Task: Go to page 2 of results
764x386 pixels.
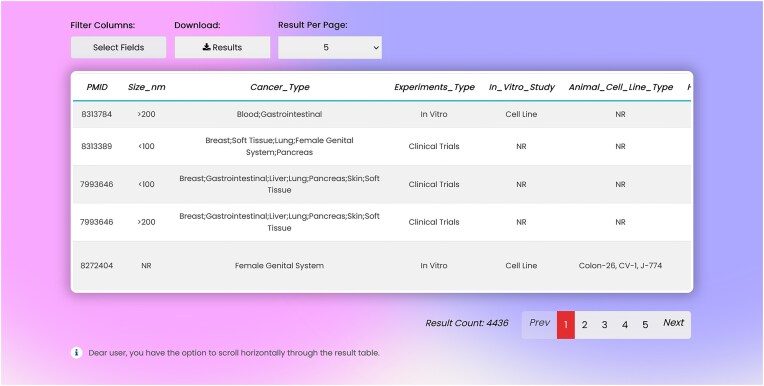Action: click(x=584, y=325)
